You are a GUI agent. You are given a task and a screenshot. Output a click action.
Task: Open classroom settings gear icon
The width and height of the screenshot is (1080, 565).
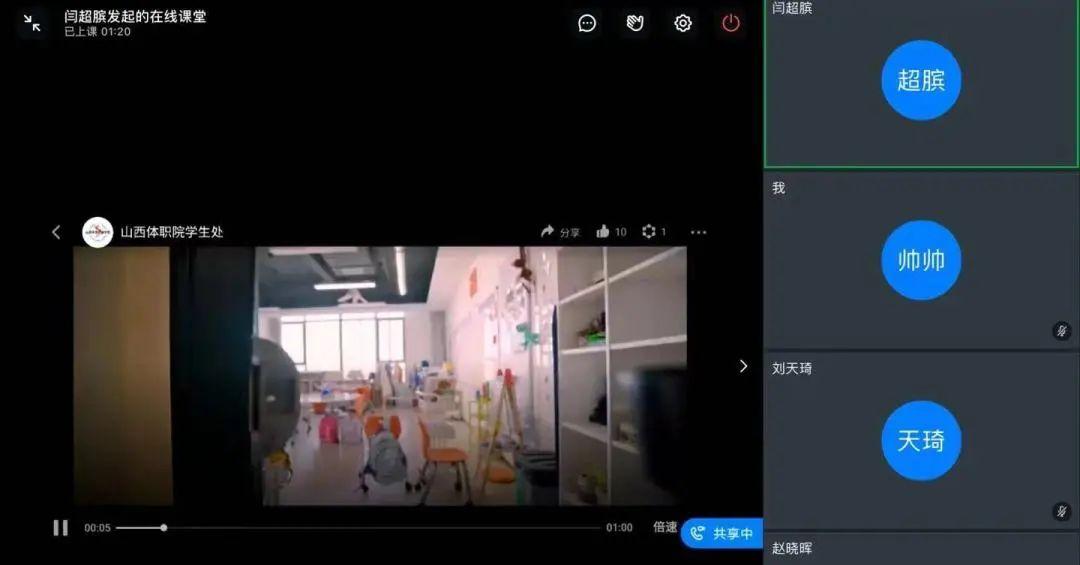(683, 23)
